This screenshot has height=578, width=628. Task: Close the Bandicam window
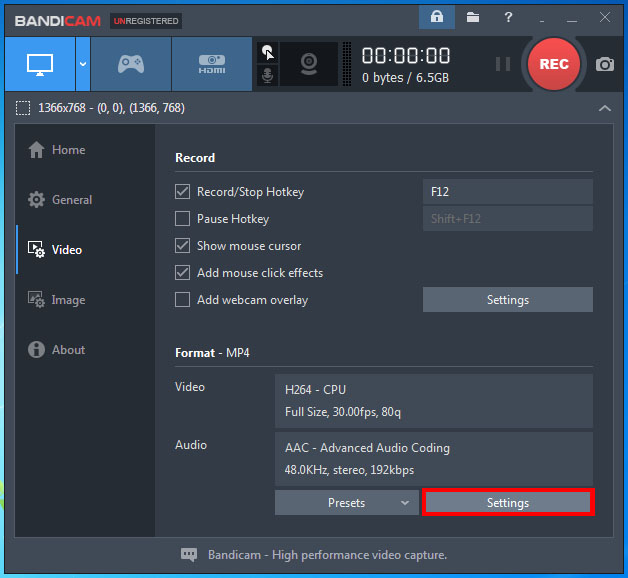(605, 17)
